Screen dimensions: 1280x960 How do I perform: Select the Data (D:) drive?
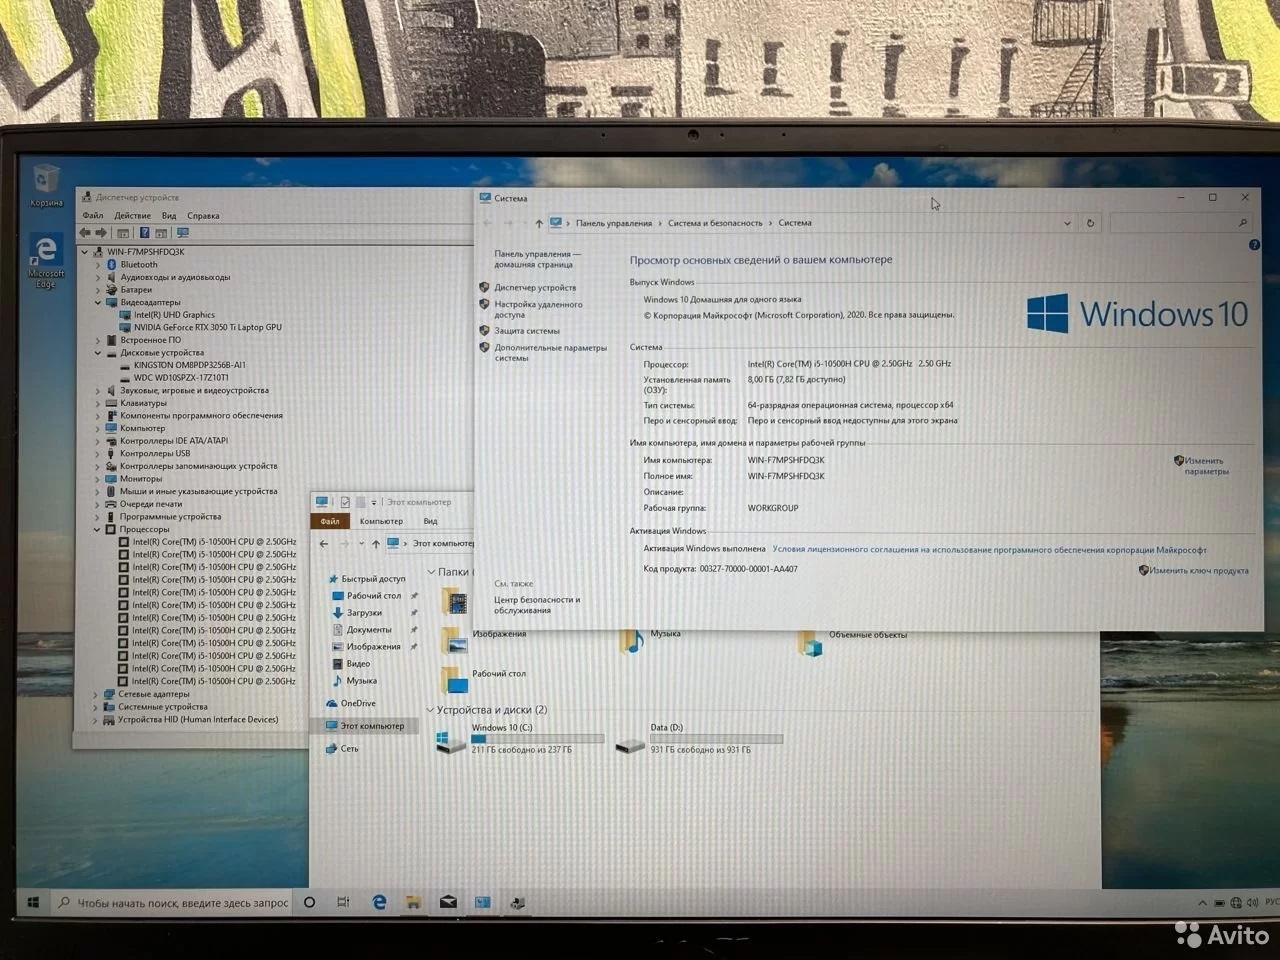[x=699, y=739]
